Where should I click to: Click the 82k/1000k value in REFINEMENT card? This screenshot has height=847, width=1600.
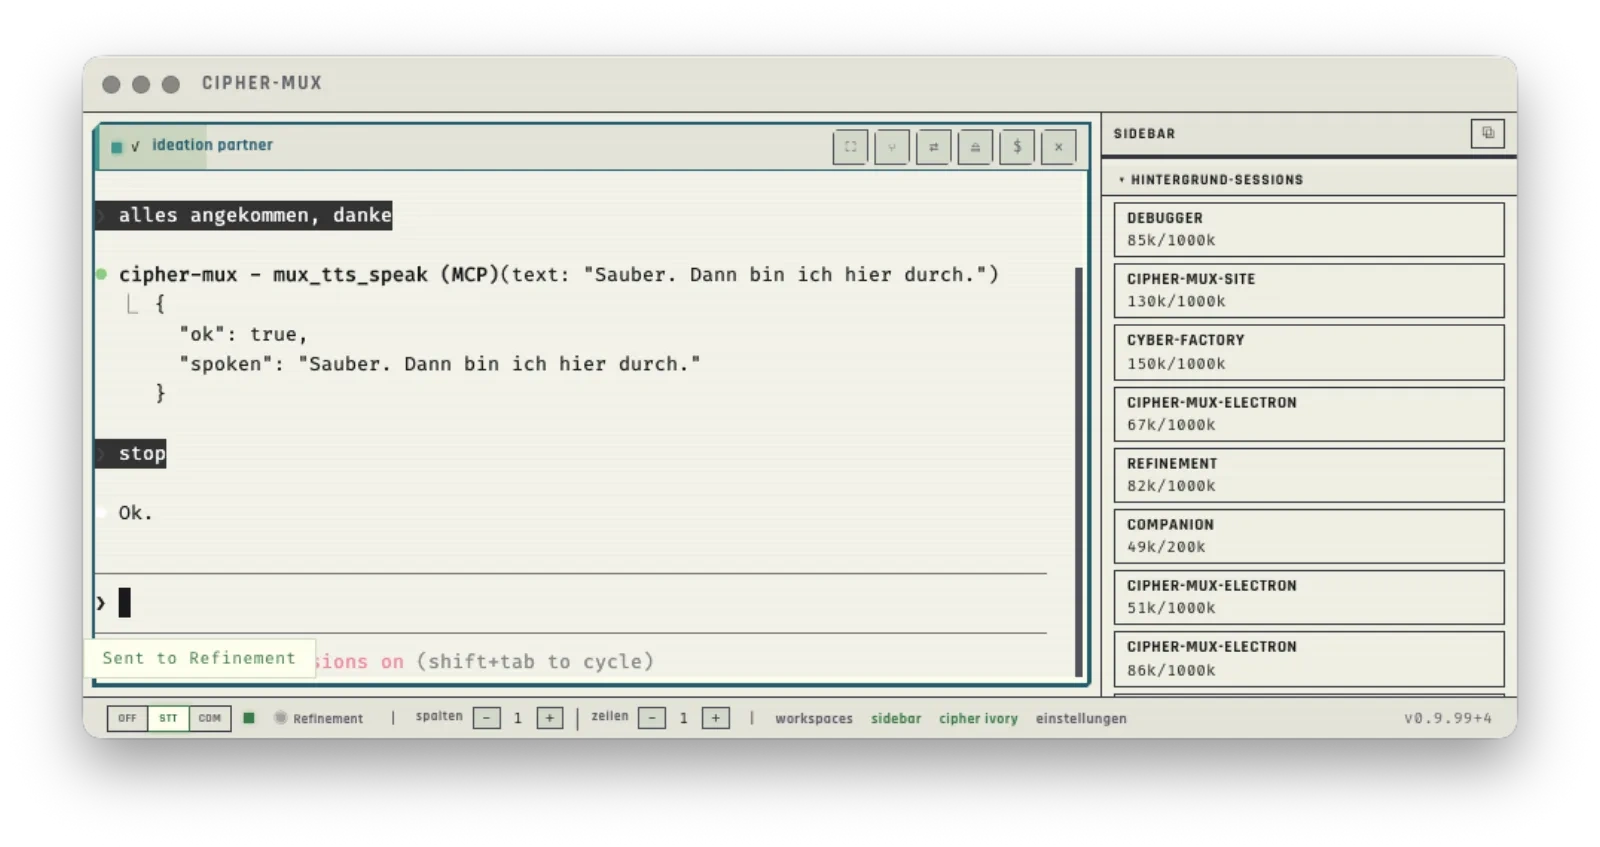point(1171,486)
